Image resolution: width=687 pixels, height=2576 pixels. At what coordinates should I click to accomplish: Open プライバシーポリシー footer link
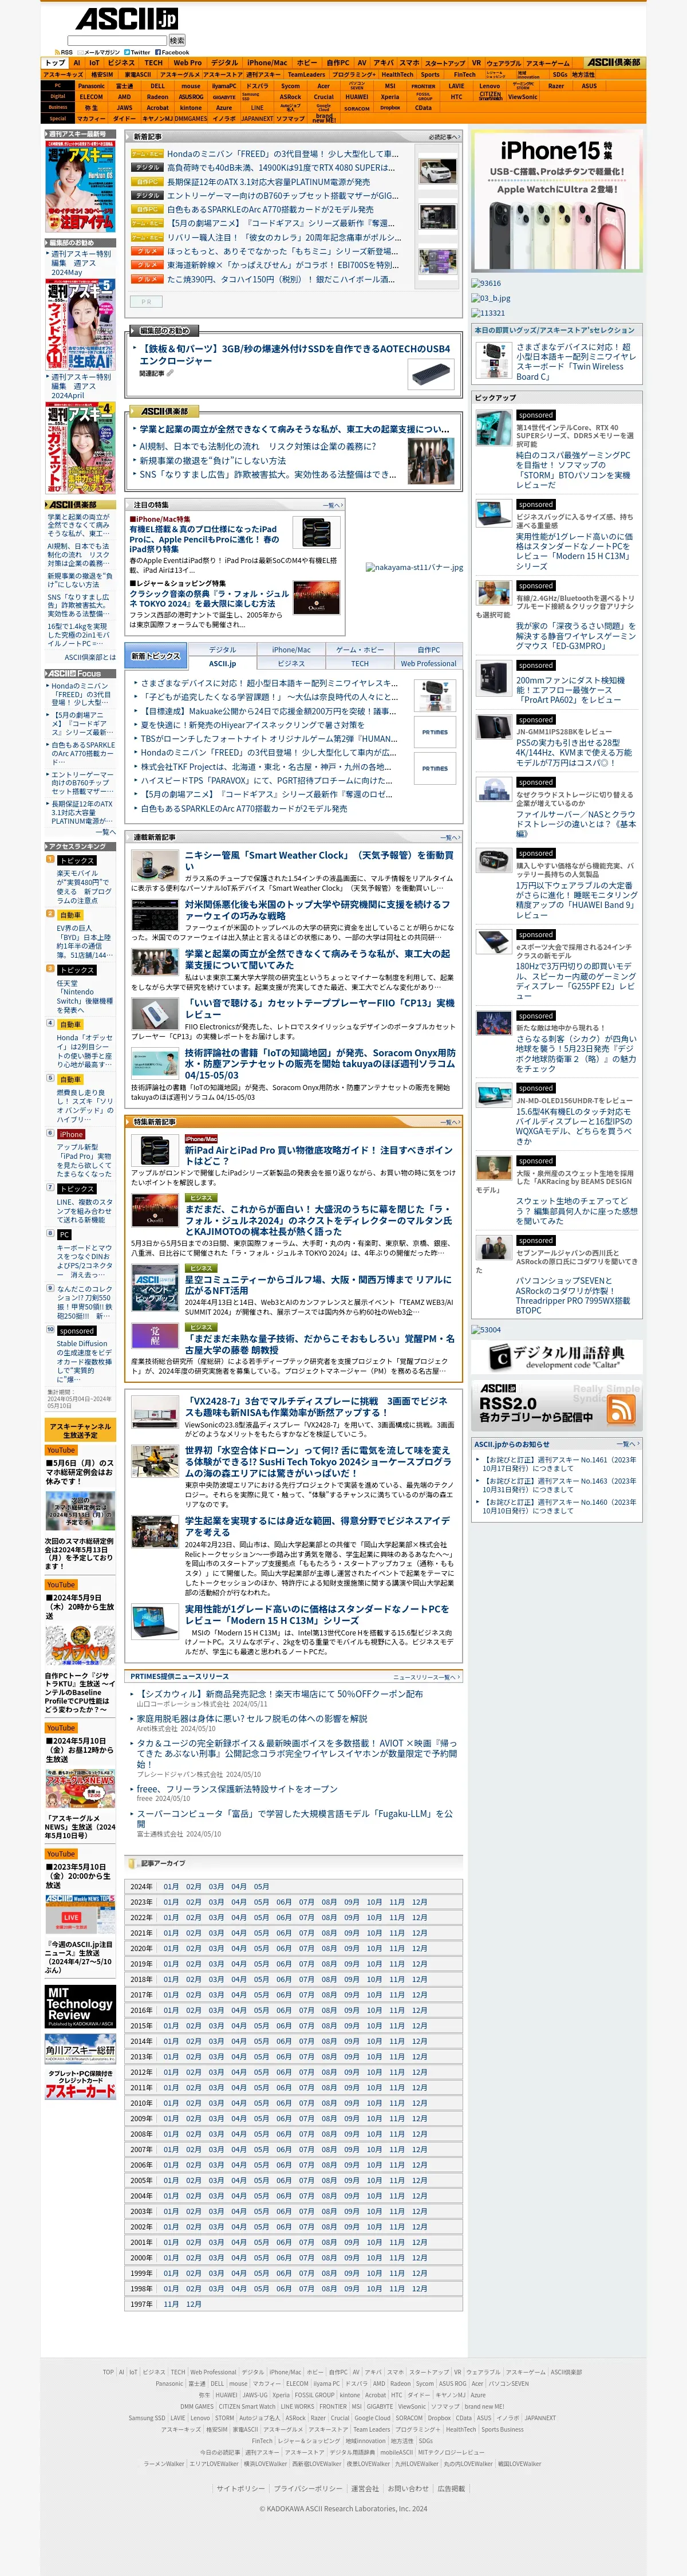[308, 2489]
